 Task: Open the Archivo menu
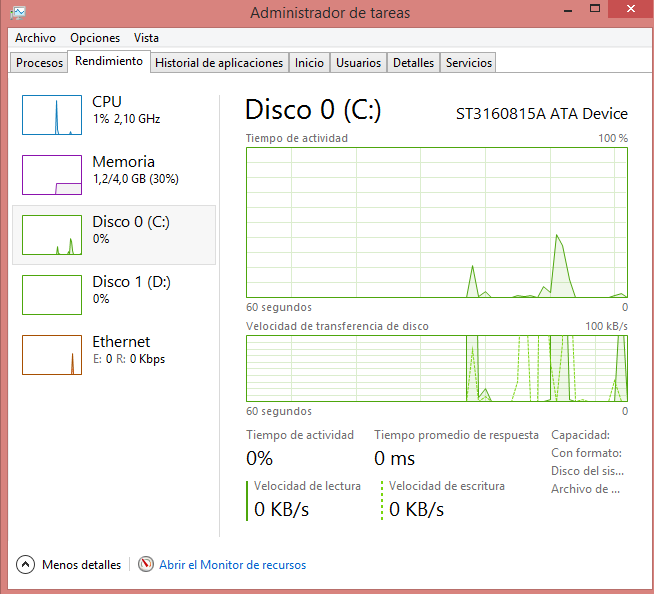tap(35, 38)
